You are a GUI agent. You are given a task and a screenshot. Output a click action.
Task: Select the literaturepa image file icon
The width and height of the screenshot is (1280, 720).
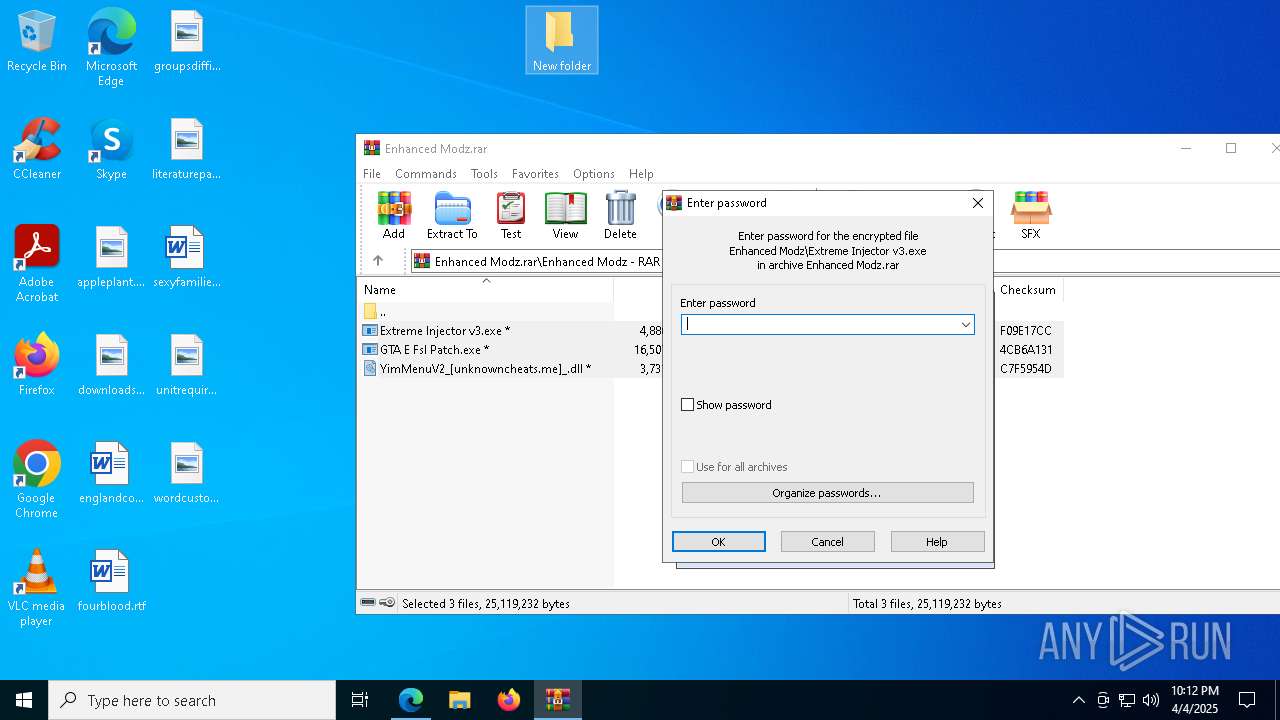pos(186,149)
